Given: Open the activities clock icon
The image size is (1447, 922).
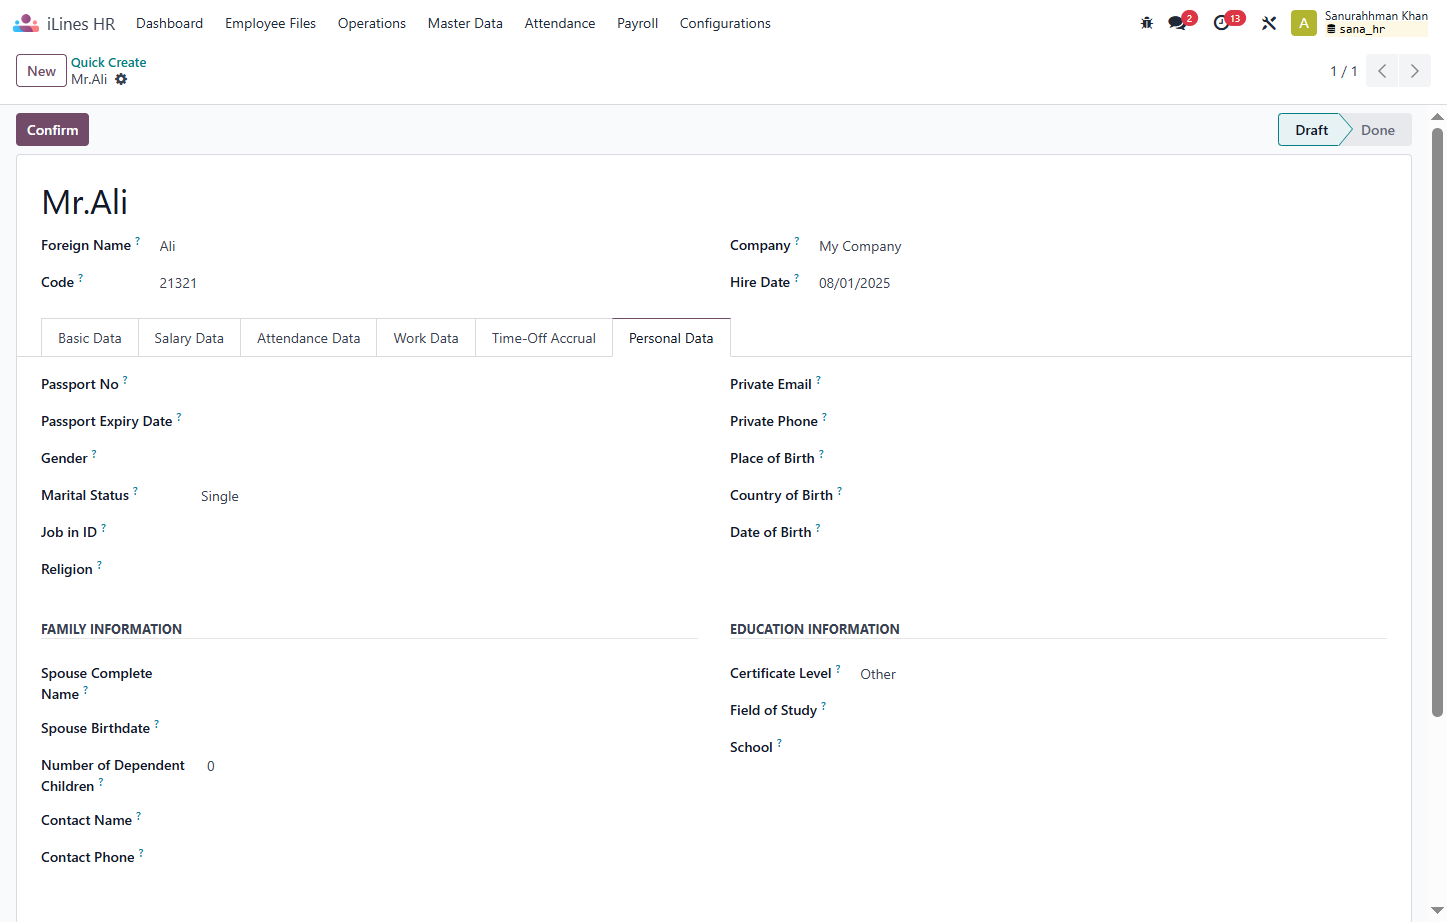Looking at the screenshot, I should click(1221, 23).
